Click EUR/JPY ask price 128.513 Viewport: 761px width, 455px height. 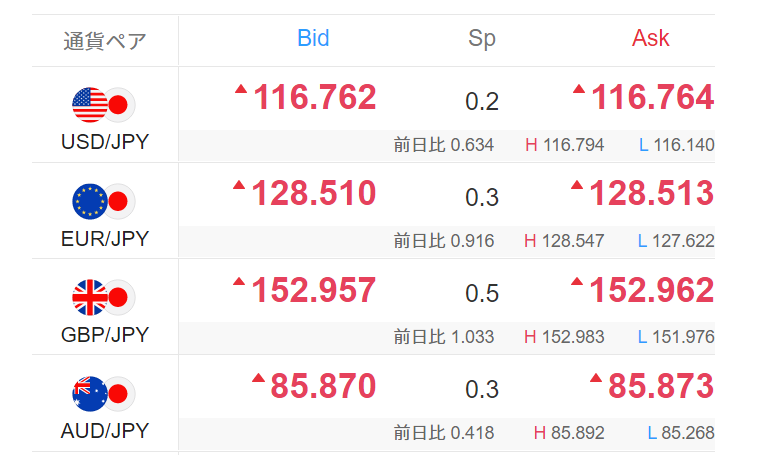point(651,194)
